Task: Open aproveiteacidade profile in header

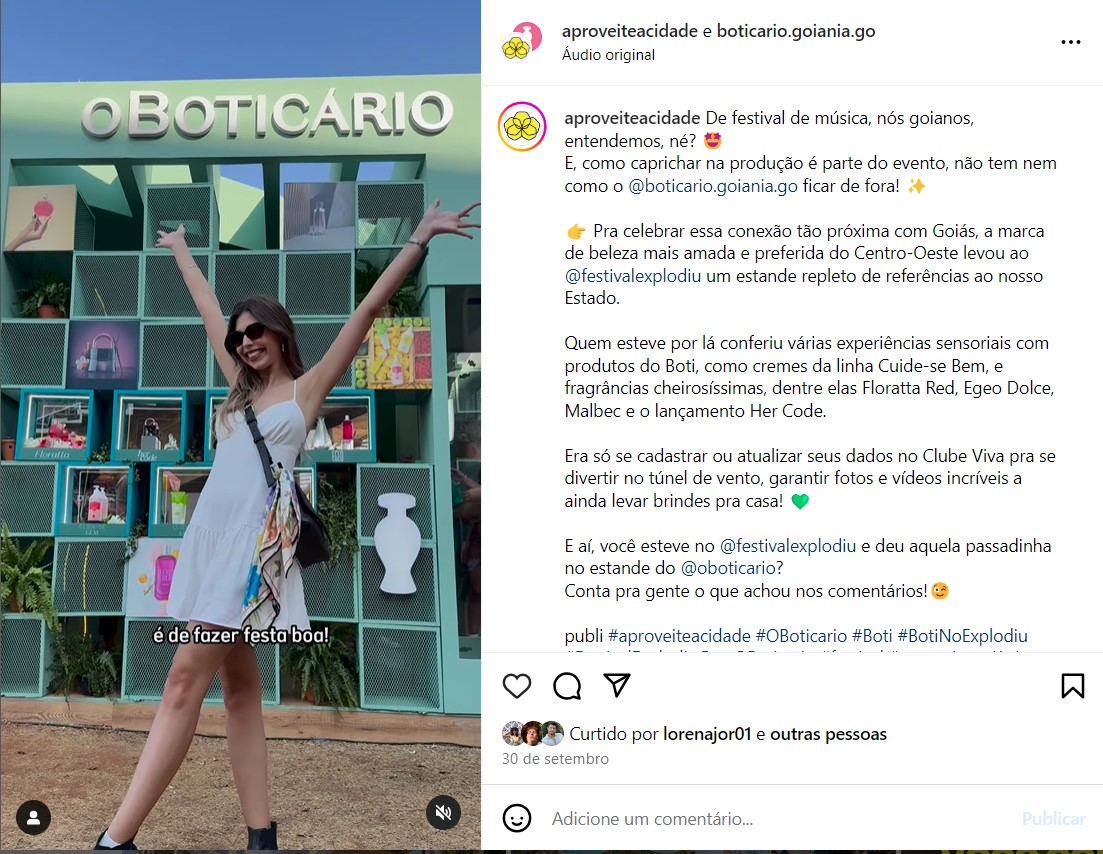Action: click(630, 31)
